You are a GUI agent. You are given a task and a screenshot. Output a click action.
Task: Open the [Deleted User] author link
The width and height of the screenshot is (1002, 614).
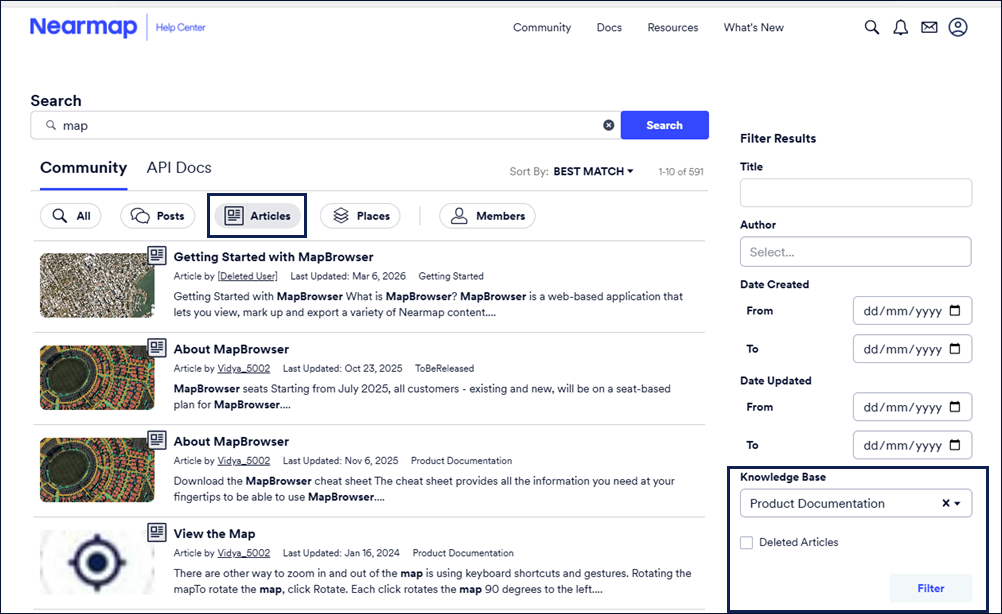point(247,276)
